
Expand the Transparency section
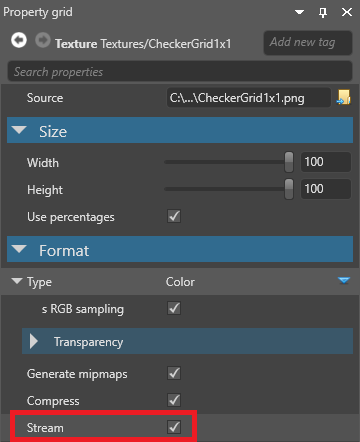tap(33, 341)
